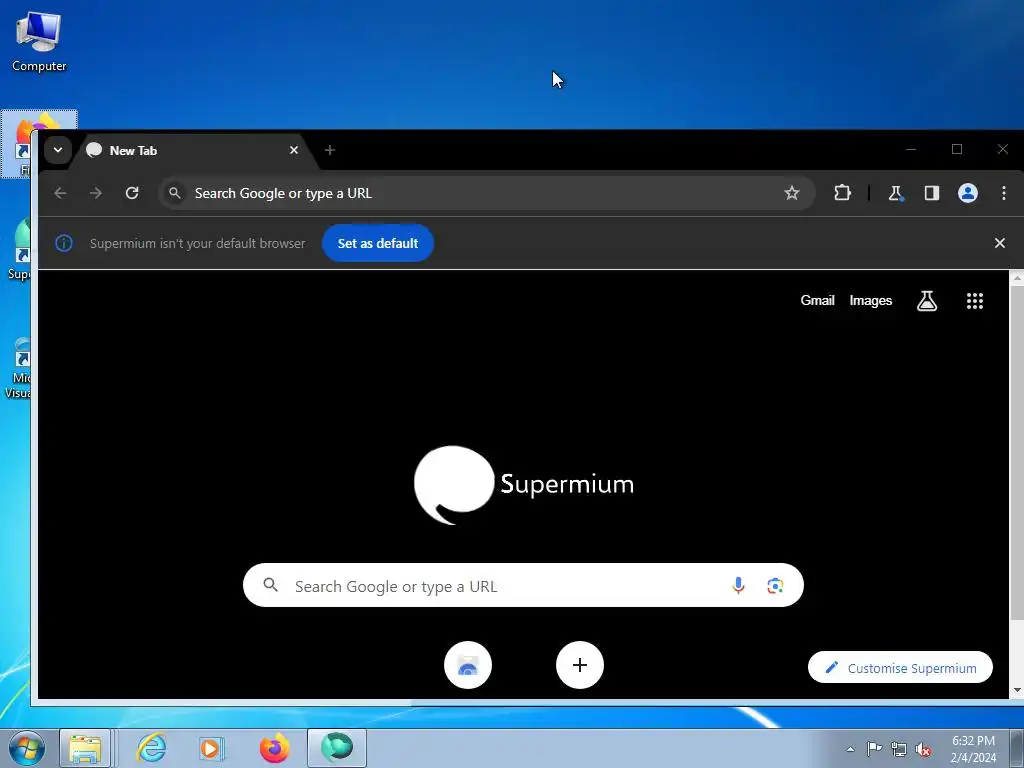
Task: Open File Explorer from taskbar
Action: coord(85,748)
